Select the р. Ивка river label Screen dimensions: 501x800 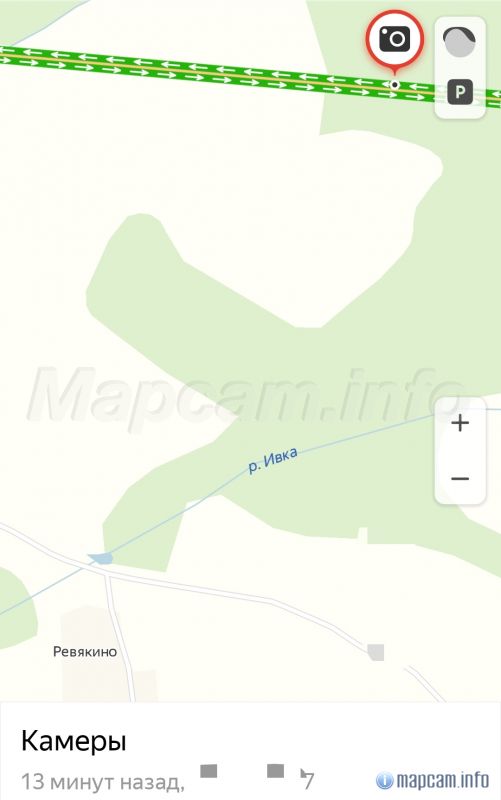pyautogui.click(x=273, y=460)
